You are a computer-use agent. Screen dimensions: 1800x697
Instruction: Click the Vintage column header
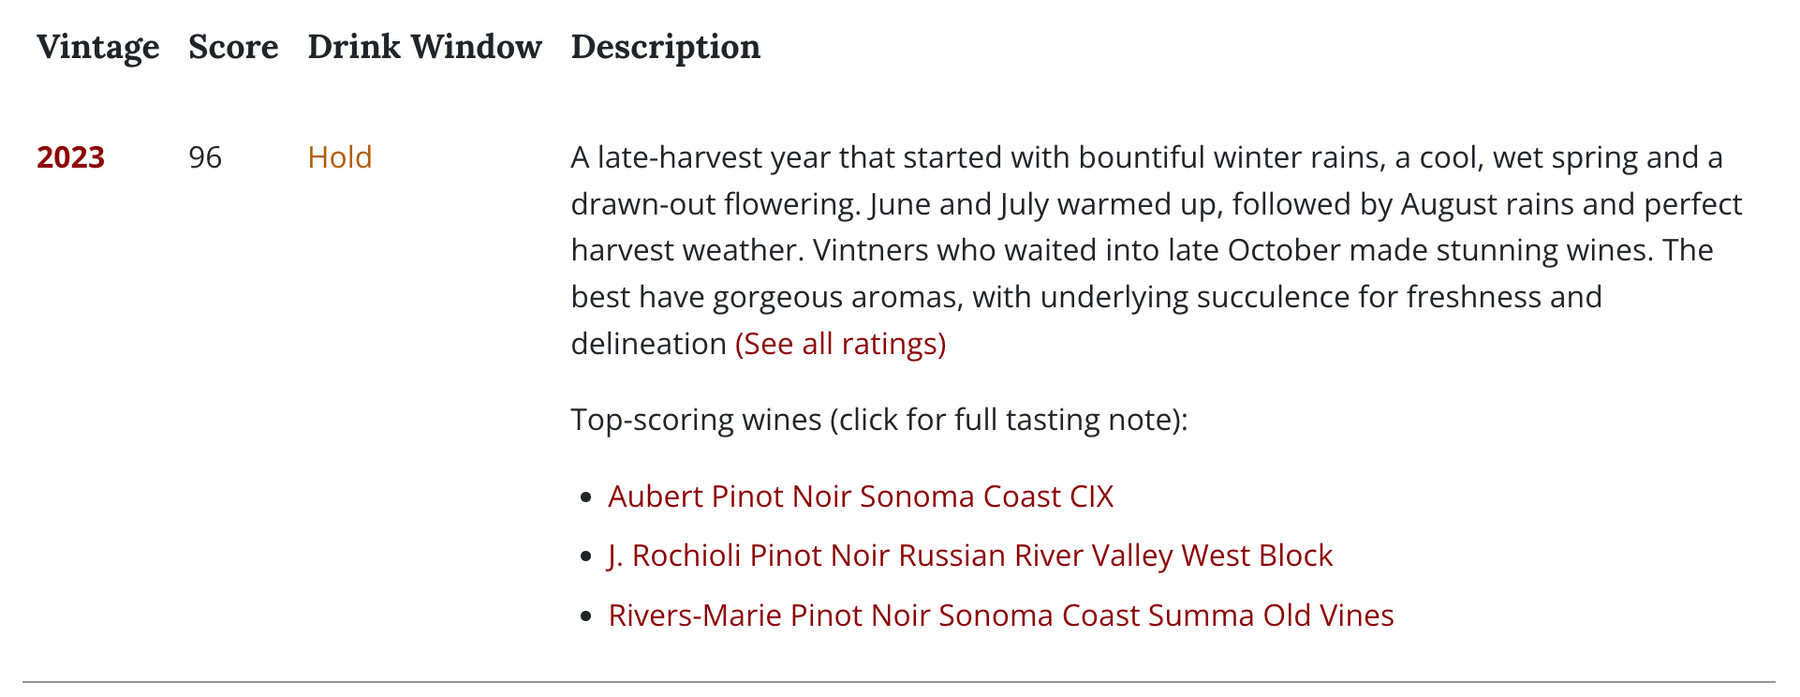(98, 47)
